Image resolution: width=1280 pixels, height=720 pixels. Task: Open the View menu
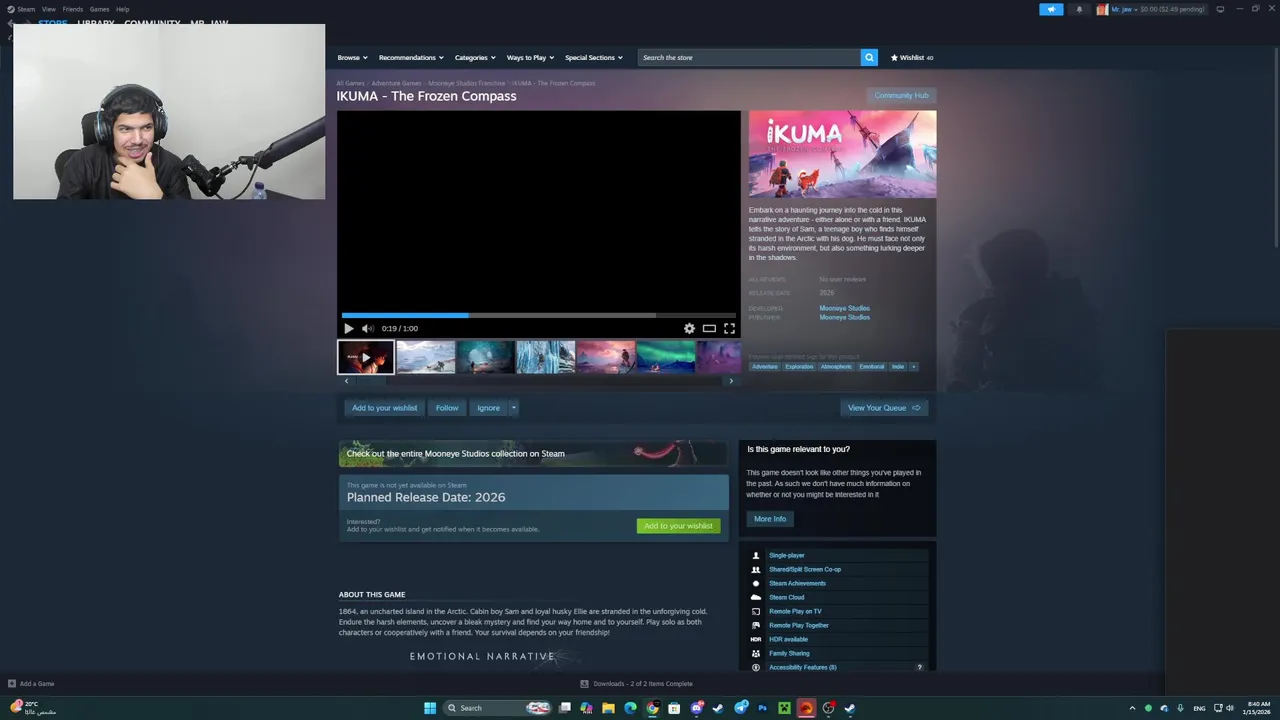click(x=48, y=9)
